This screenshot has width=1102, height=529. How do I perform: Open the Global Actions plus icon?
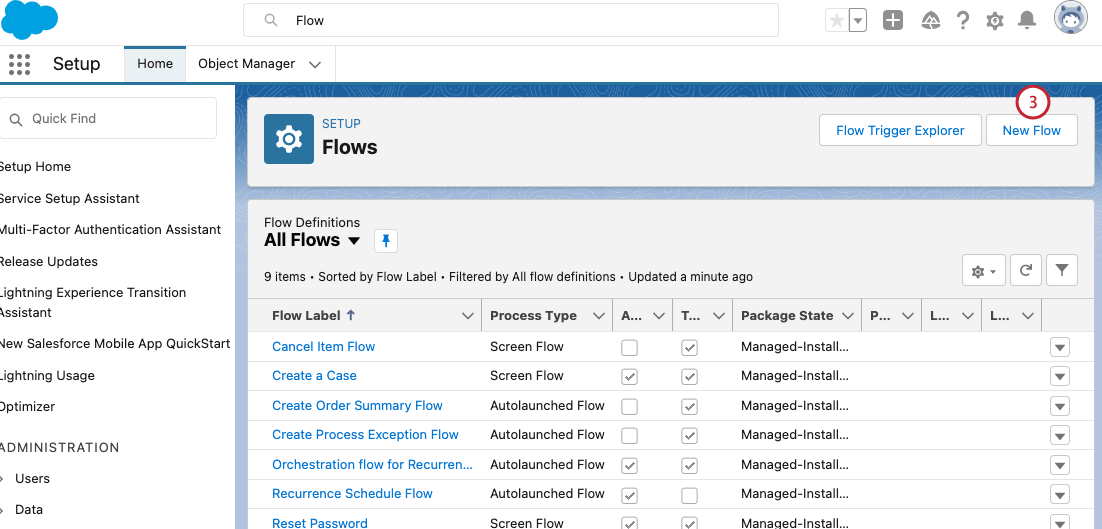pos(893,20)
